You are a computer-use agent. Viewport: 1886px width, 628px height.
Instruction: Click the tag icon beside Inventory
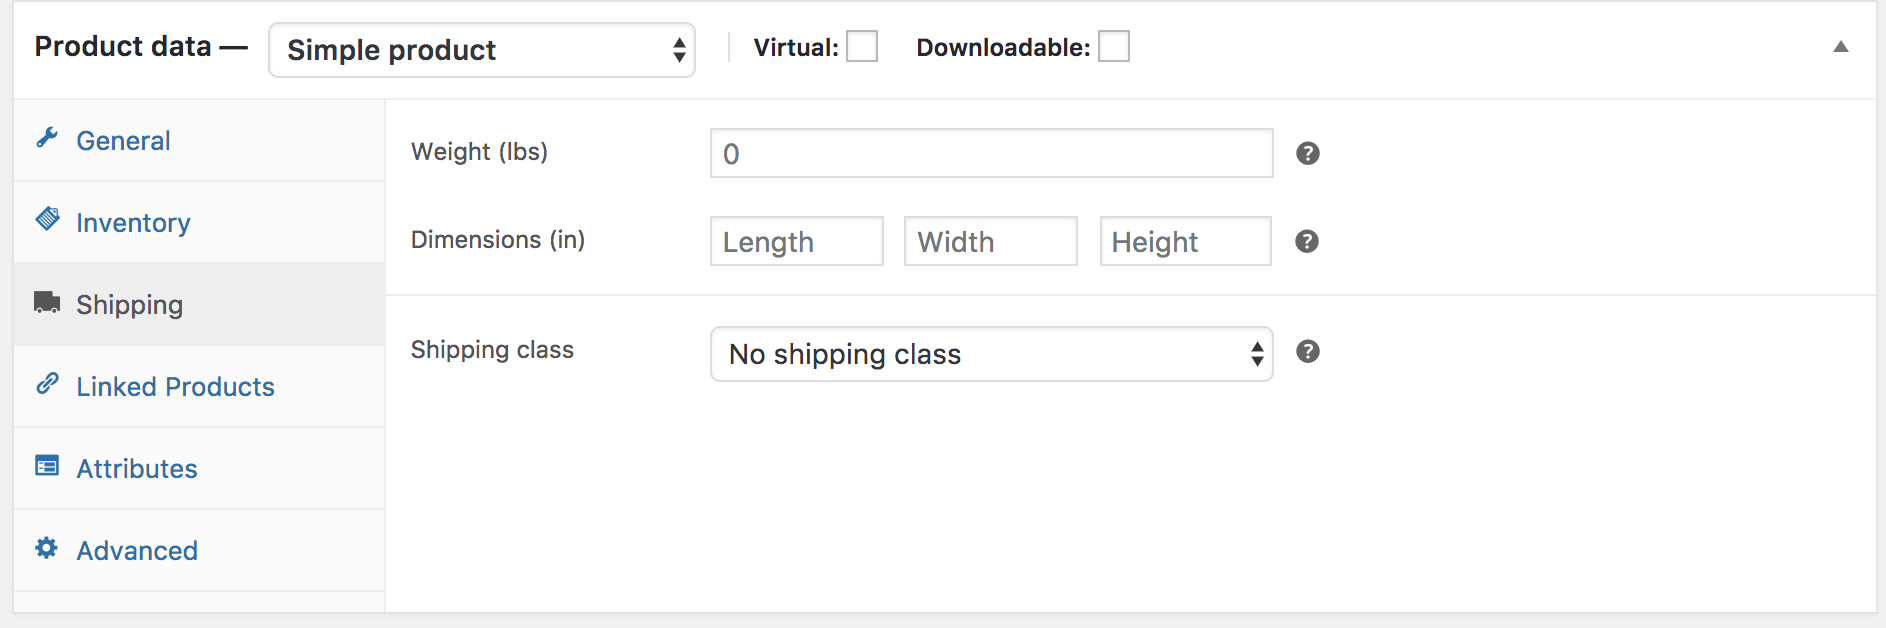tap(47, 222)
